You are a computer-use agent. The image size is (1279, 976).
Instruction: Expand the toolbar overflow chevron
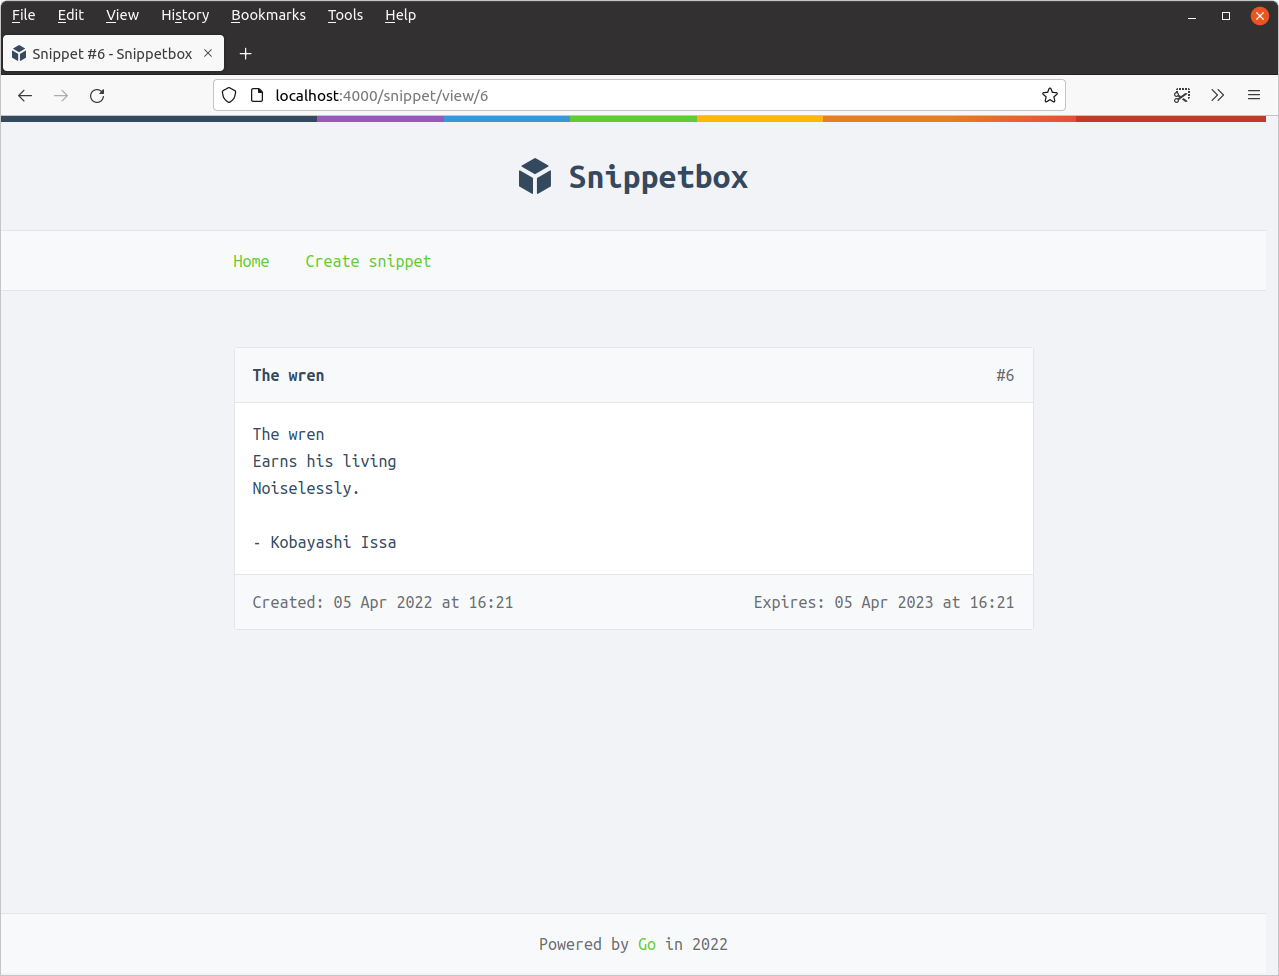click(x=1217, y=96)
